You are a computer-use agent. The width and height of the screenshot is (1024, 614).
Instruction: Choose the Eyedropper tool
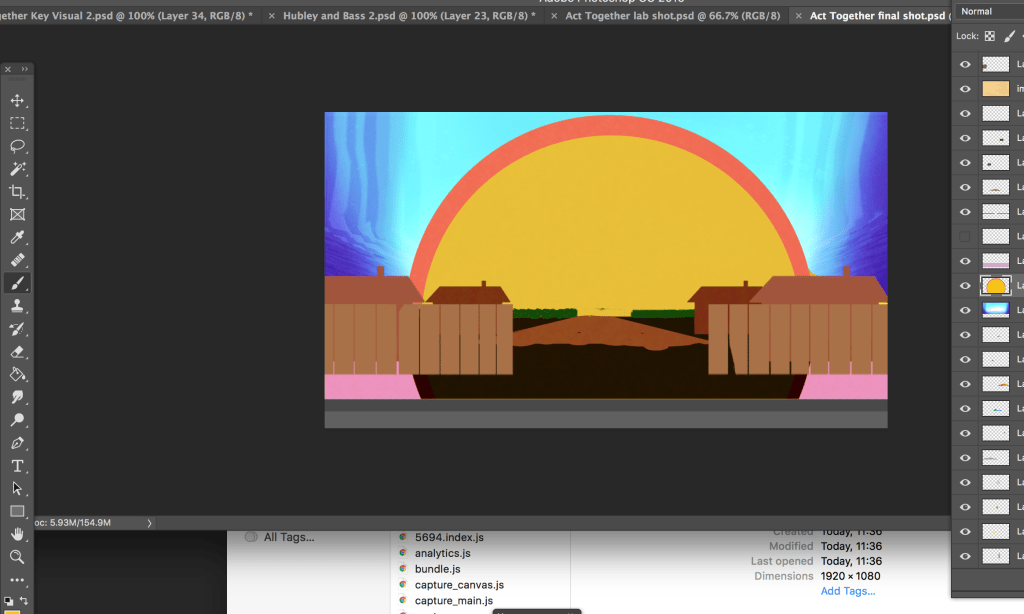coord(17,238)
